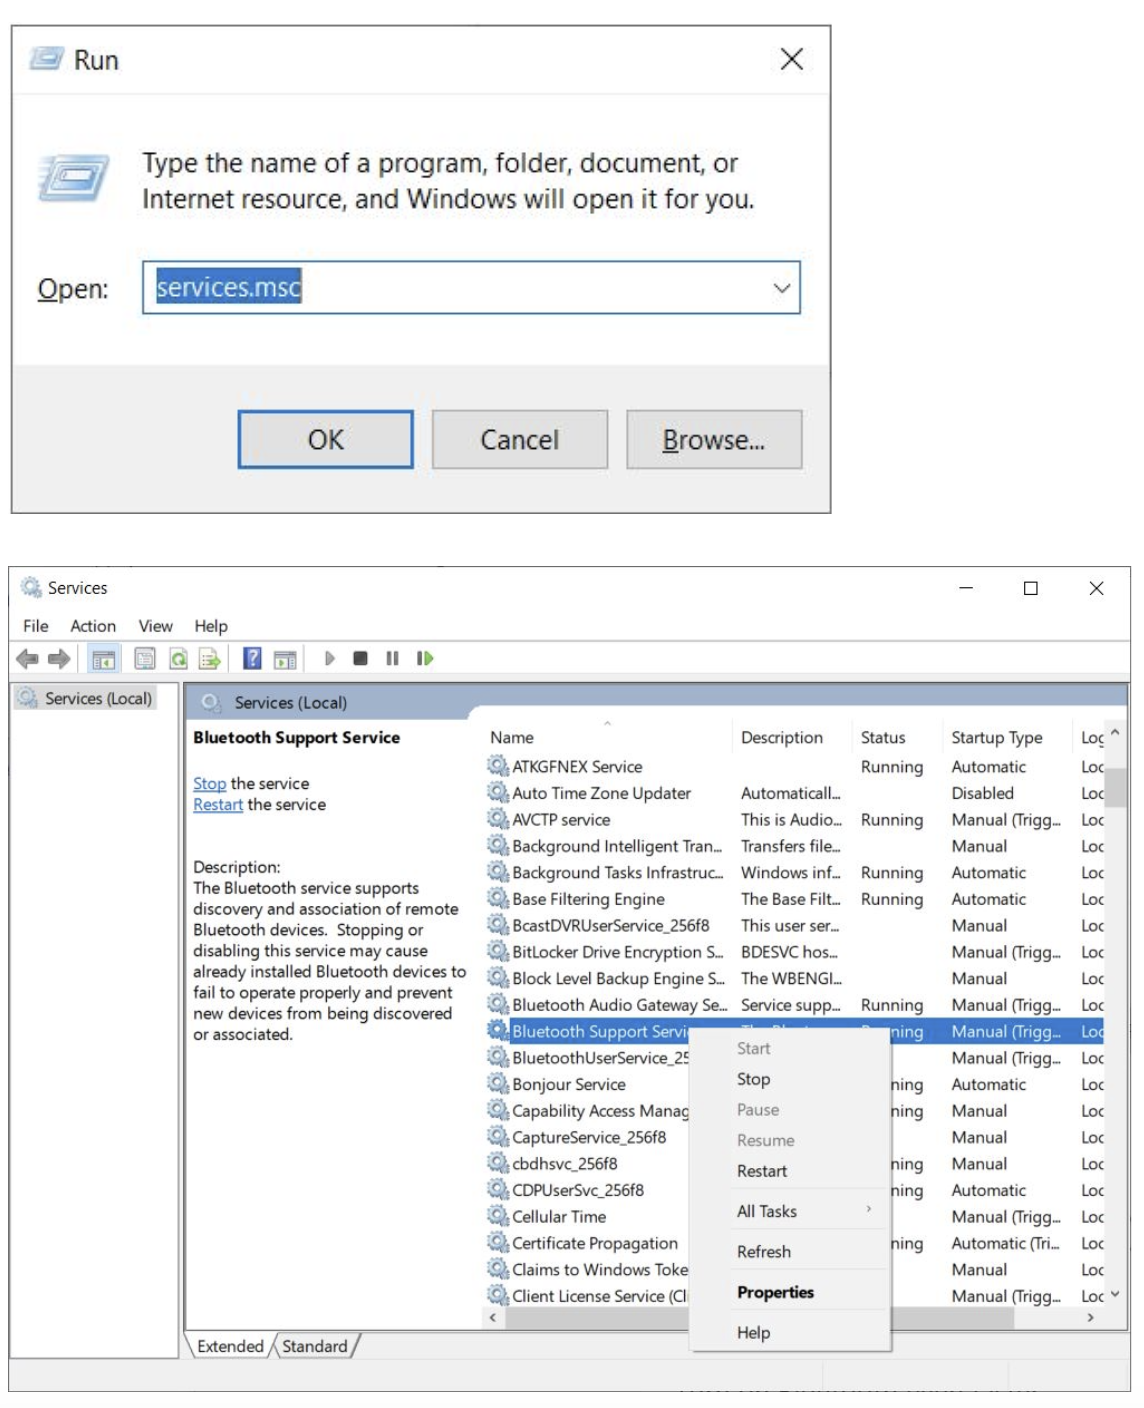Screen dimensions: 1144x1408
Task: Click the Export List toolbar icon
Action: pyautogui.click(x=209, y=659)
